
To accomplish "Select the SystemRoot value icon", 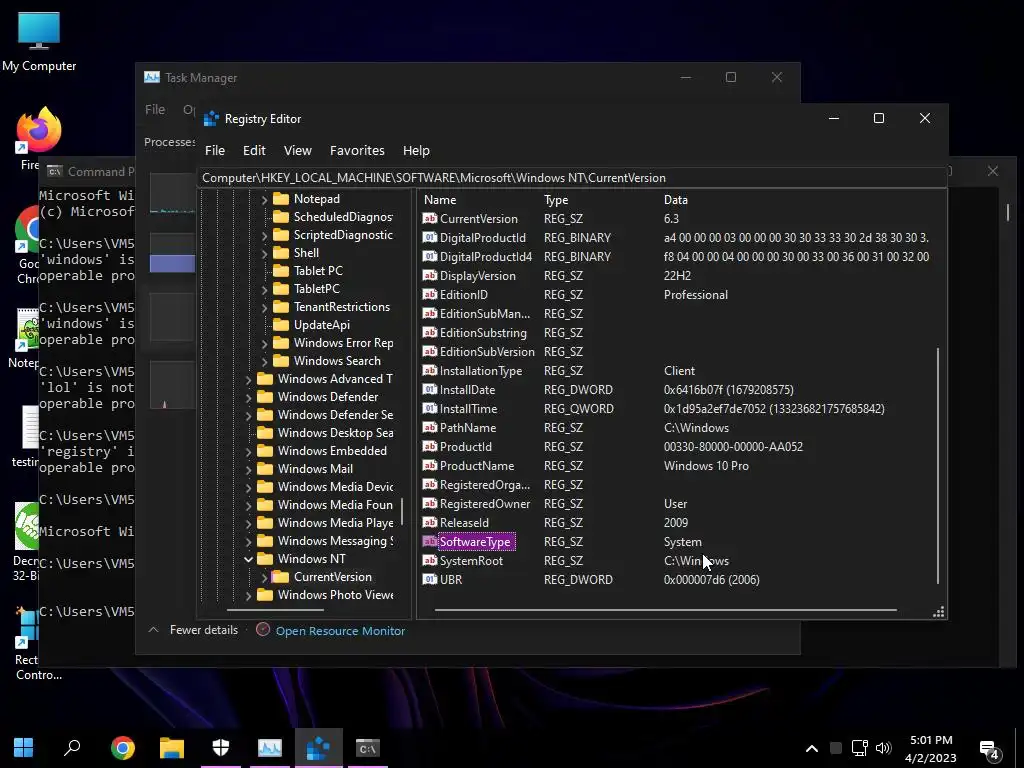I will tap(430, 560).
